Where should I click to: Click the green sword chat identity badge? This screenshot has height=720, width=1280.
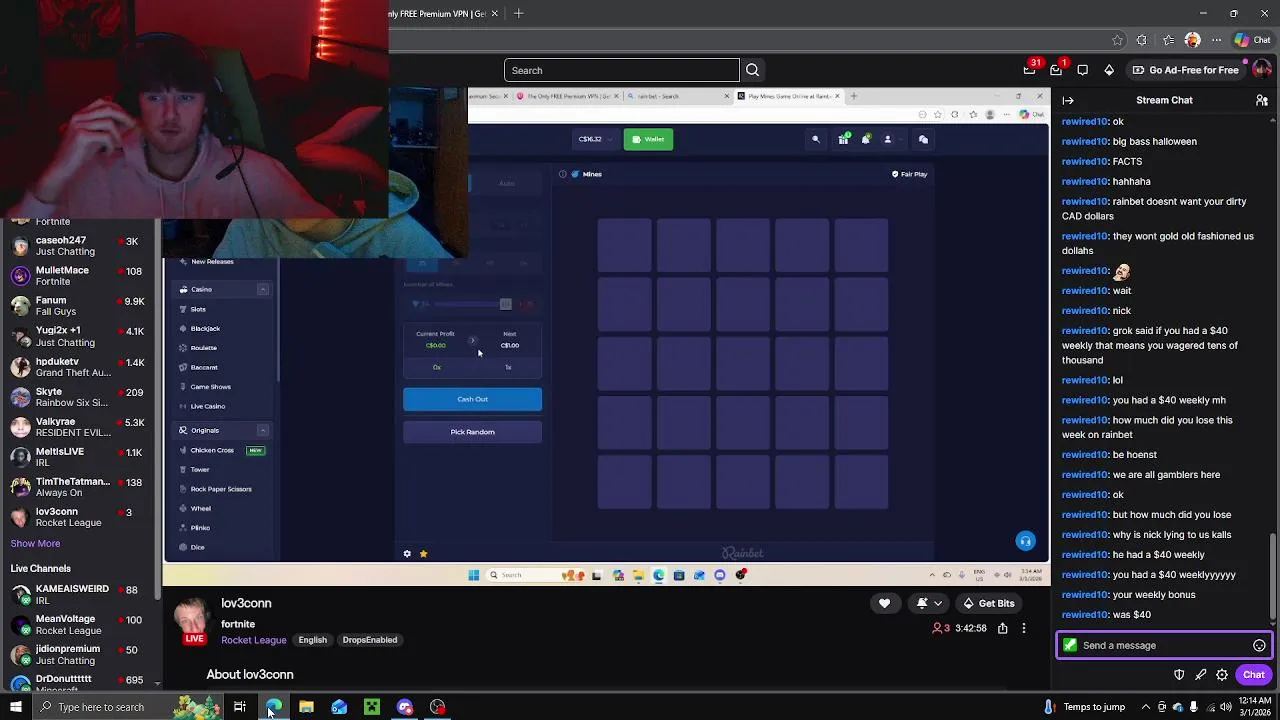[1070, 645]
